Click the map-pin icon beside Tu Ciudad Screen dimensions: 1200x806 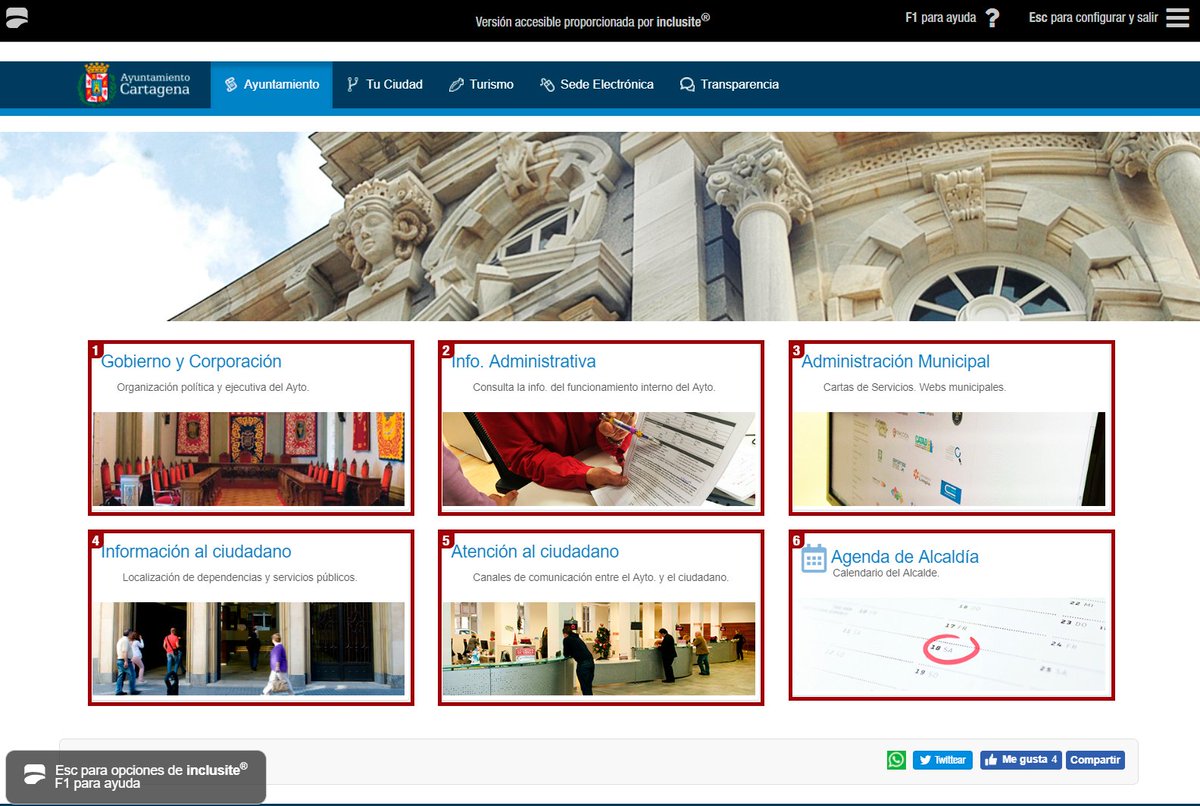(350, 85)
